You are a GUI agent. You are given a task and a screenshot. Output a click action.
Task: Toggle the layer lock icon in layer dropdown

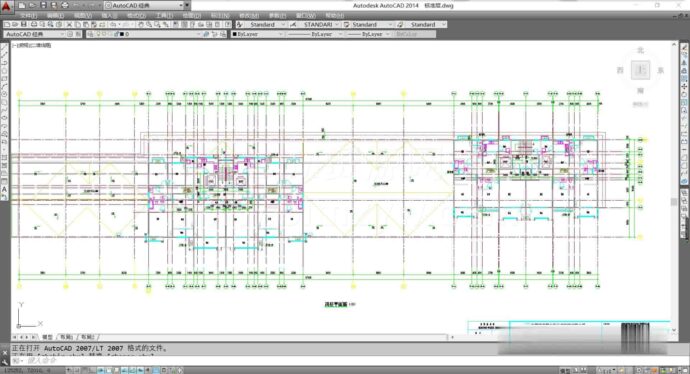[x=116, y=34]
